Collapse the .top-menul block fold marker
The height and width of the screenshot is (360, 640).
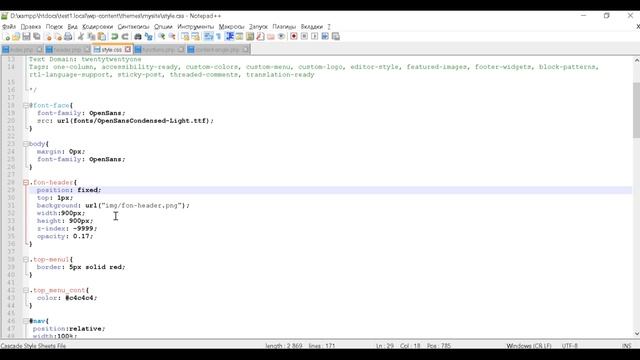point(26,259)
